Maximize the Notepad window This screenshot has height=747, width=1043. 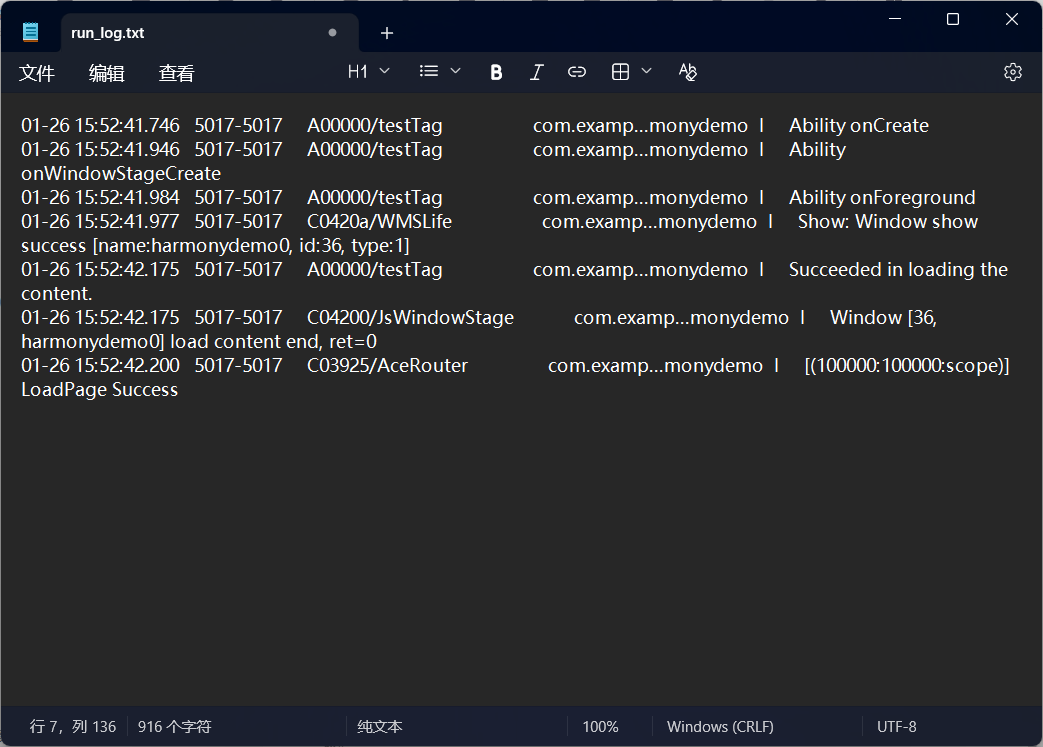[953, 19]
